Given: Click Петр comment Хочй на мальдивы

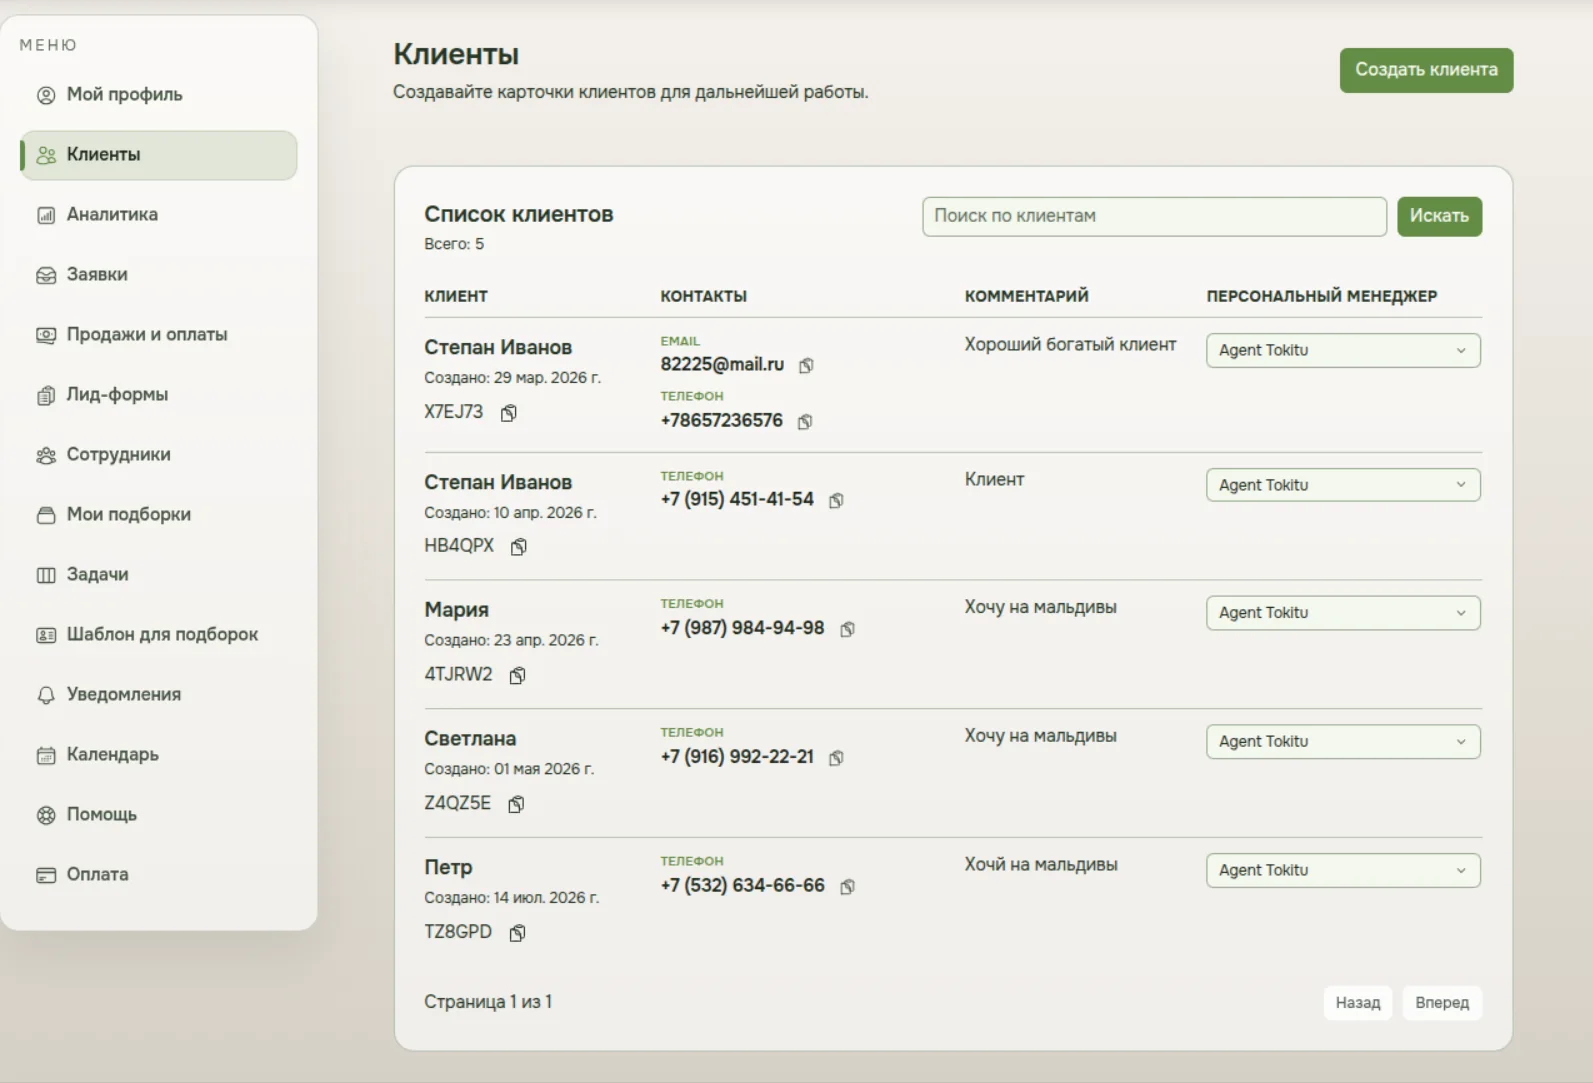Looking at the screenshot, I should click(1041, 865).
